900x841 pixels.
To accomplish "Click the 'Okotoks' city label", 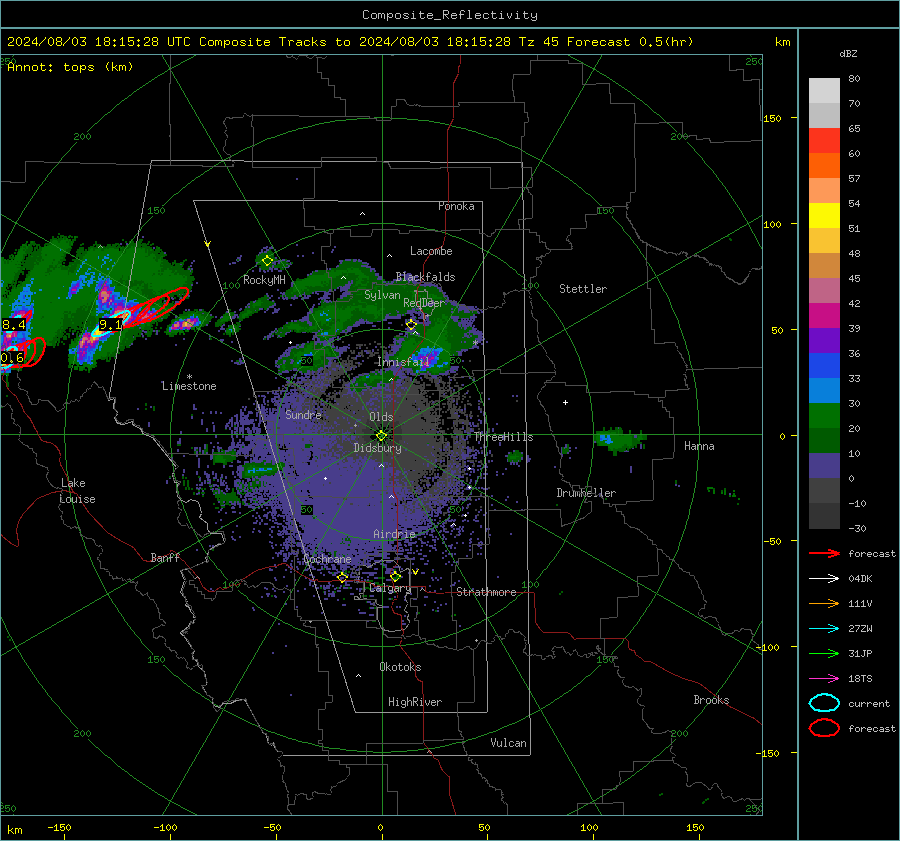I will [x=400, y=667].
